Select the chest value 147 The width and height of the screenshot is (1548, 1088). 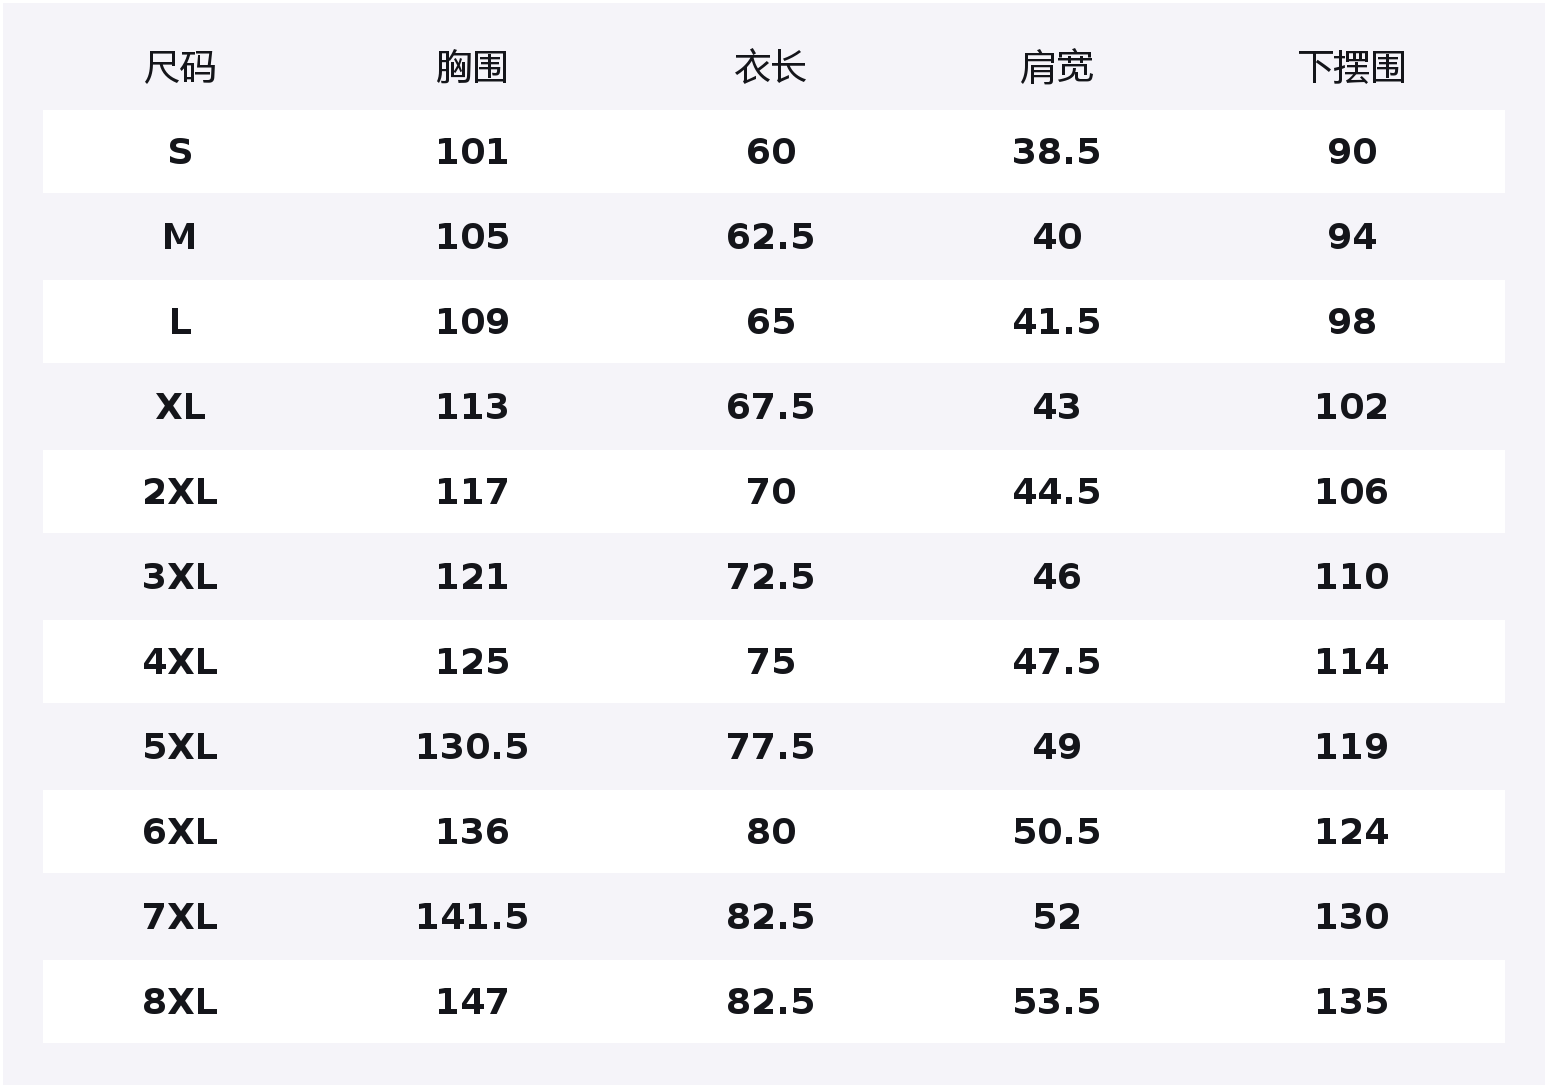click(472, 1002)
